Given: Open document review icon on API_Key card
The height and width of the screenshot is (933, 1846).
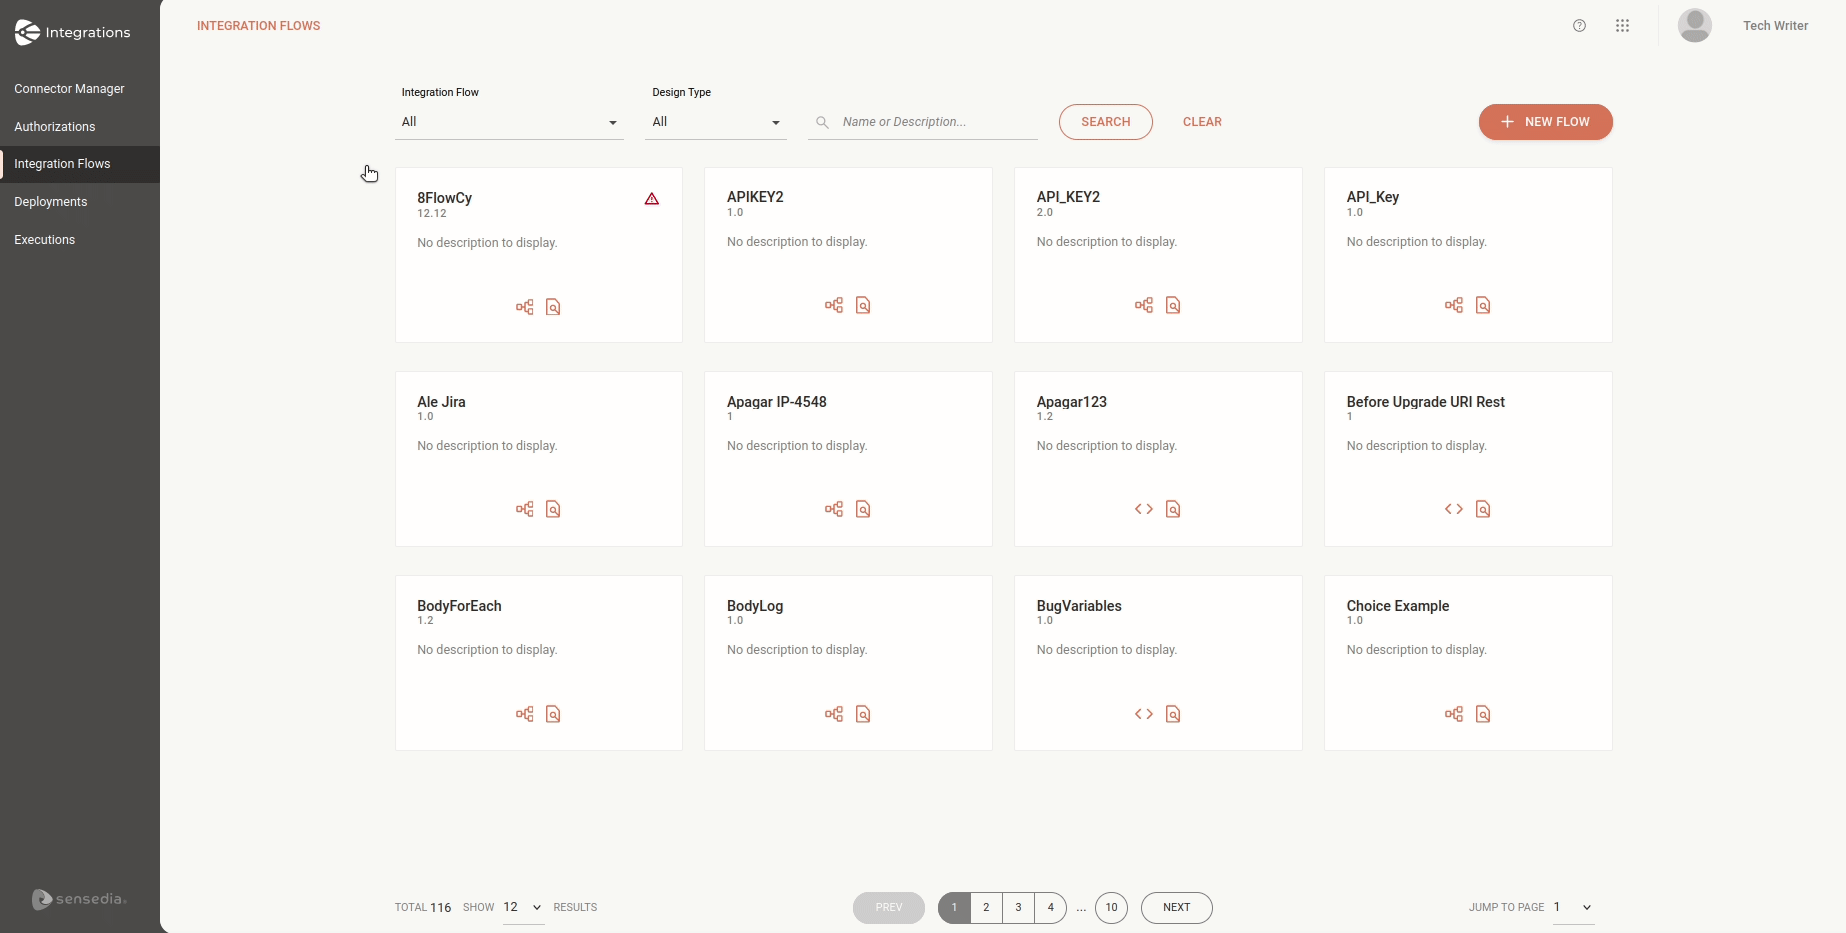Looking at the screenshot, I should pos(1483,305).
